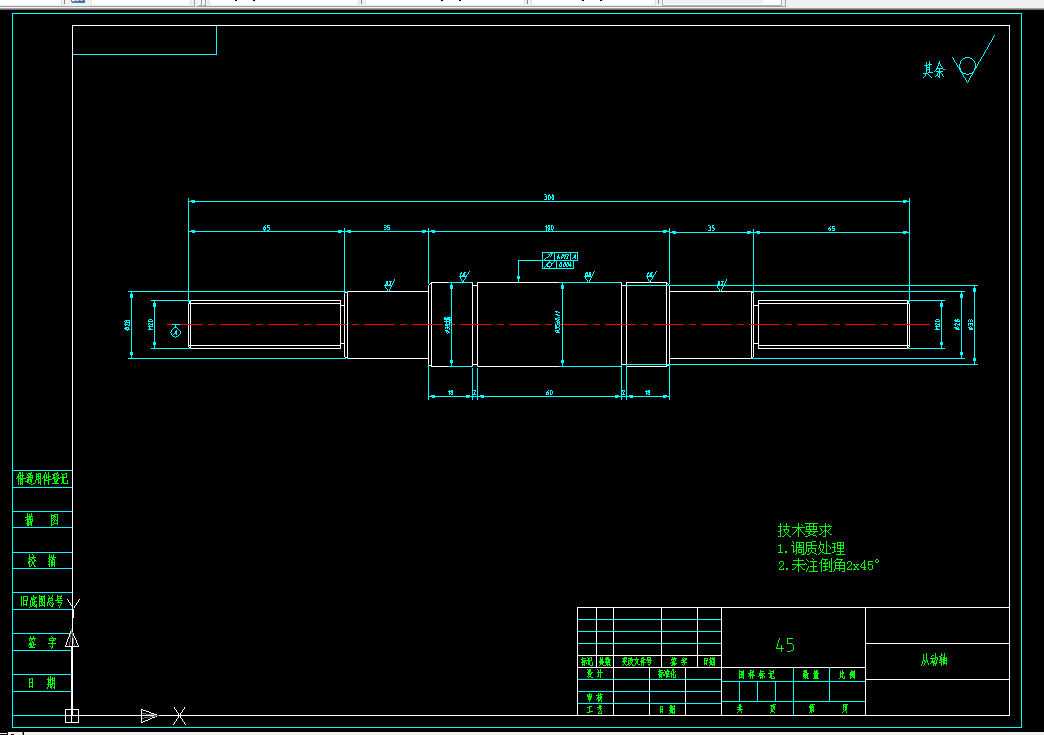The height and width of the screenshot is (735, 1044).
Task: Click the roughness symbol on the left 35-long section
Action: coord(390,285)
